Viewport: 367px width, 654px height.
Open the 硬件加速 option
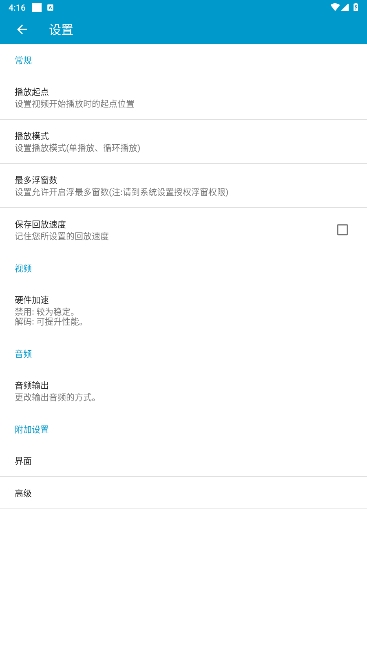[x=184, y=310]
